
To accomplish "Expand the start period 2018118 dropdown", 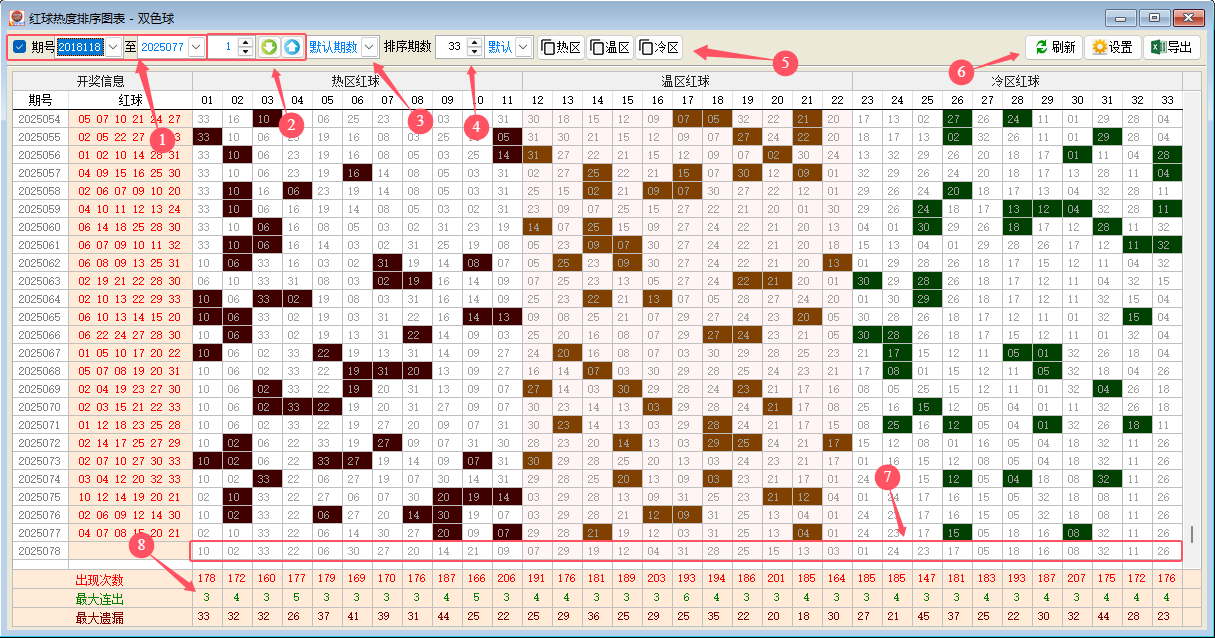I will point(113,47).
